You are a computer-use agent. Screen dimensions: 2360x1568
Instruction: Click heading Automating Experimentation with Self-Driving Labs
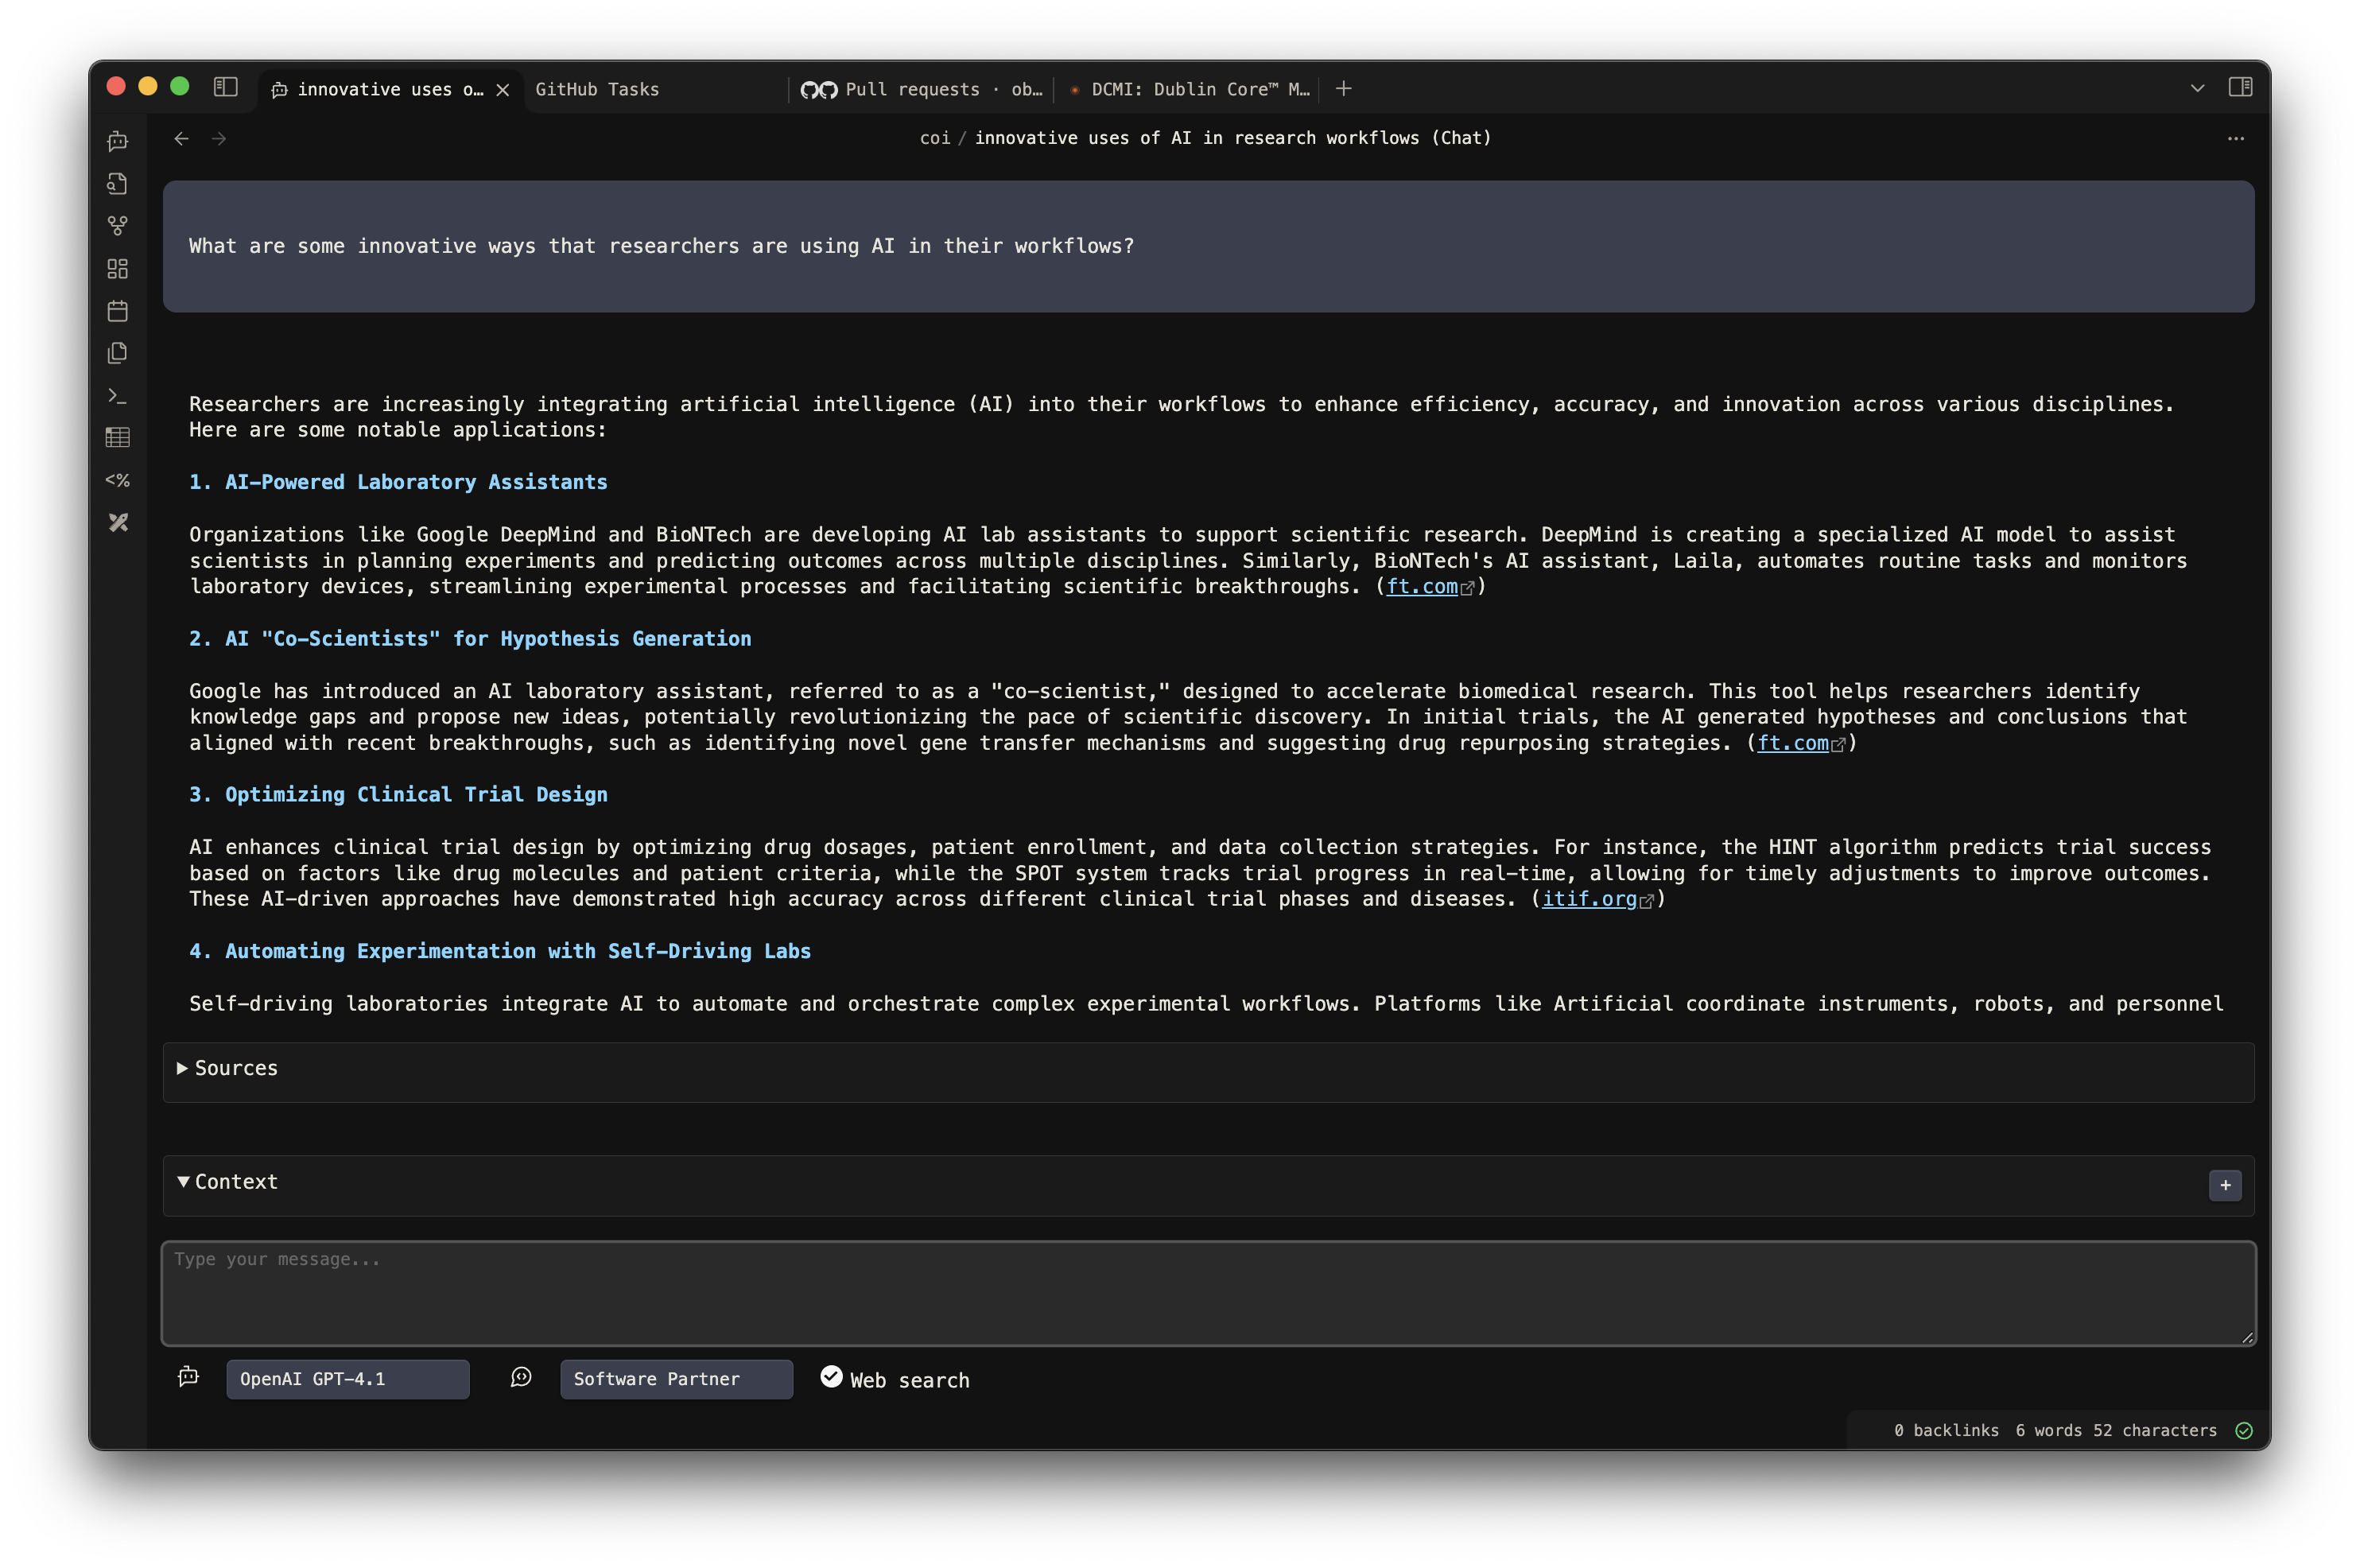pos(500,951)
